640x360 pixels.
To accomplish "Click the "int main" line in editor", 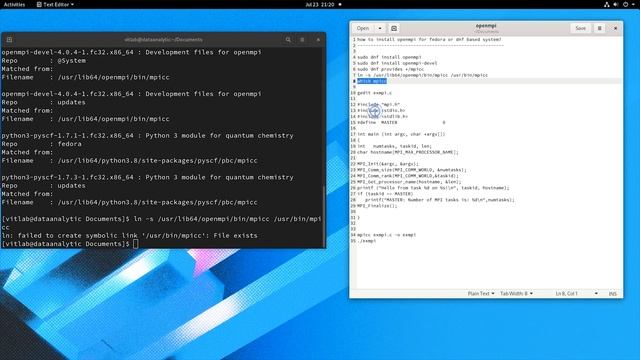I will coord(401,134).
